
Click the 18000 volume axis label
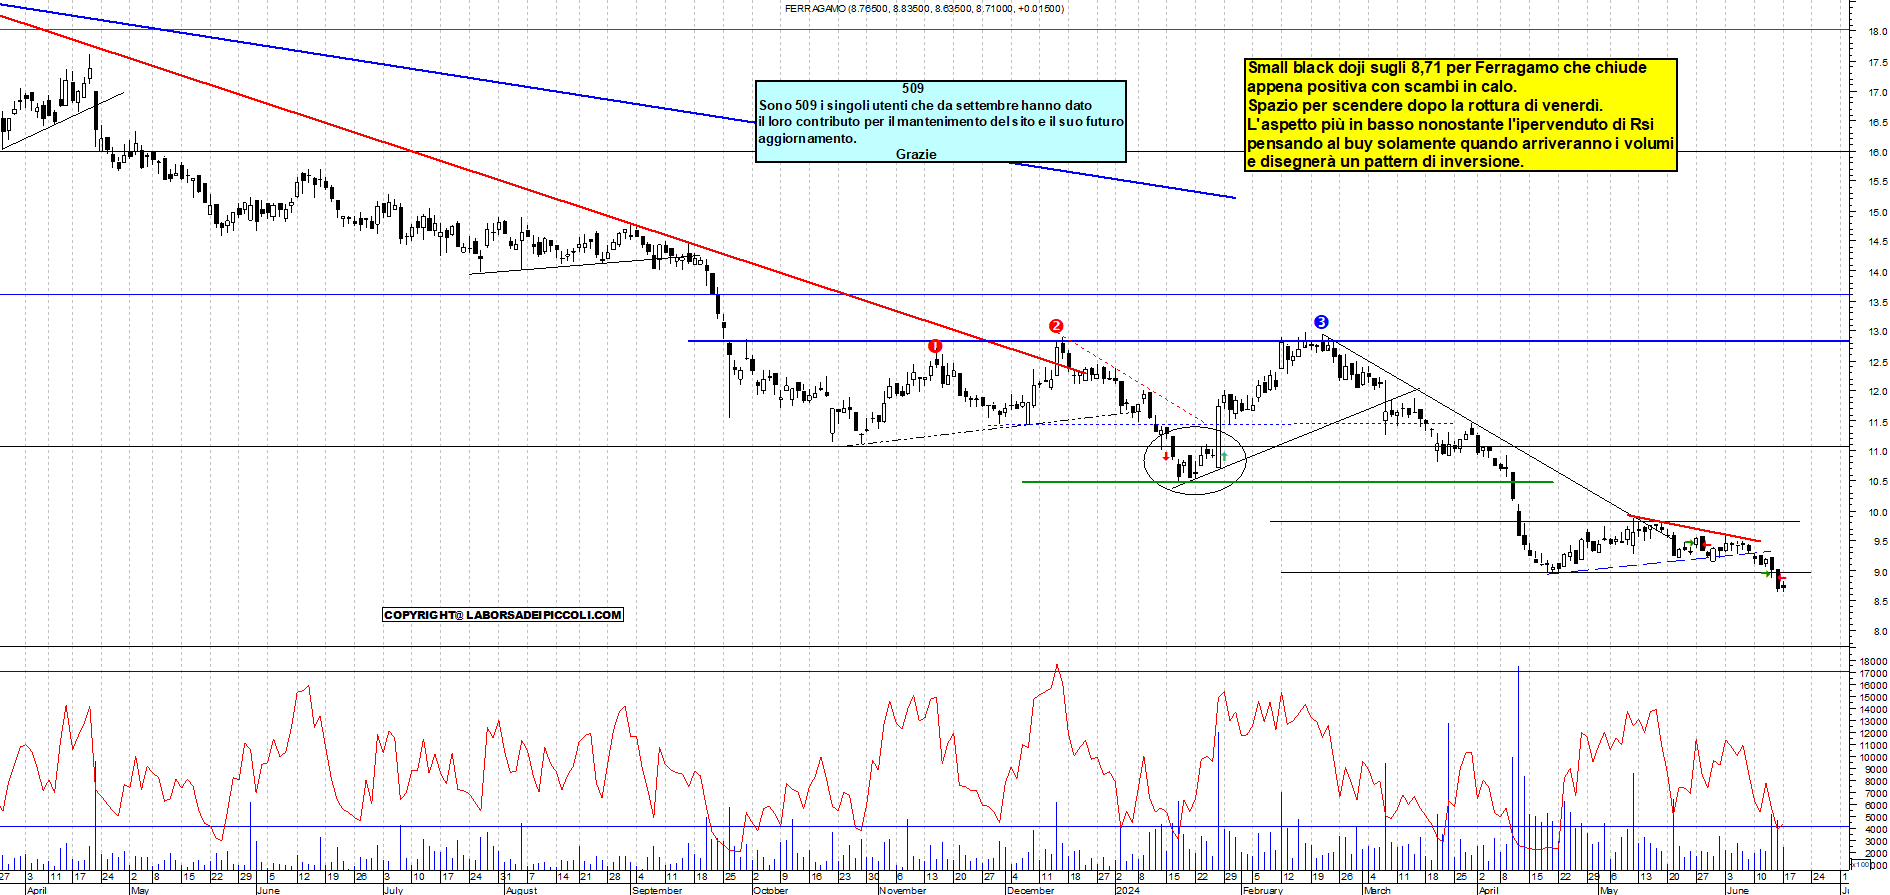[x=1873, y=662]
